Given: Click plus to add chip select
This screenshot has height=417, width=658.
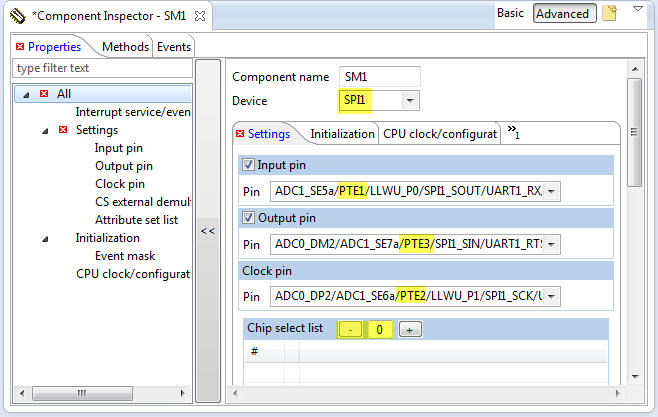Looking at the screenshot, I should click(x=412, y=329).
